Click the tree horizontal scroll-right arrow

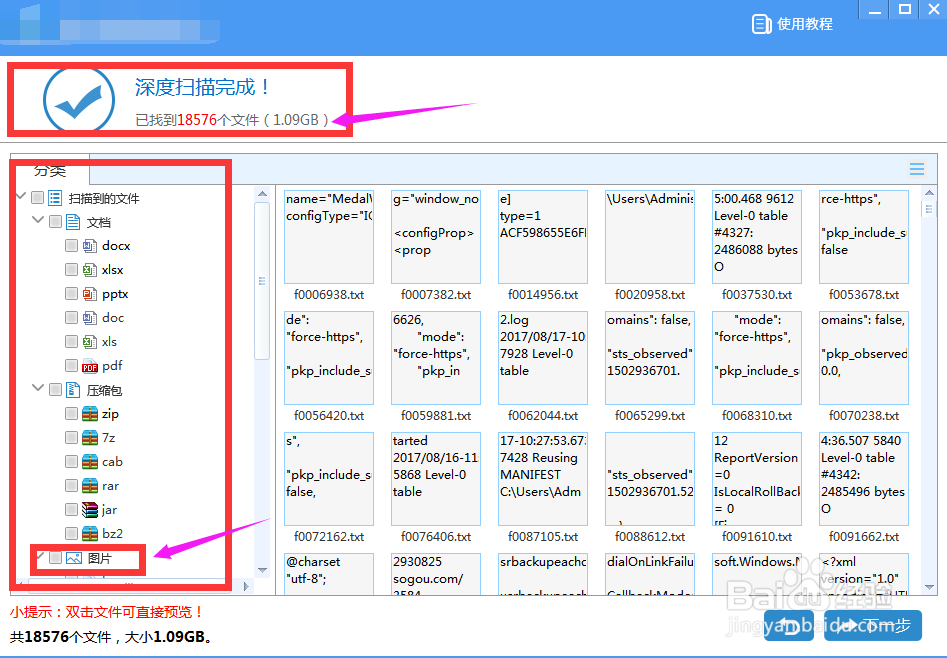click(246, 586)
